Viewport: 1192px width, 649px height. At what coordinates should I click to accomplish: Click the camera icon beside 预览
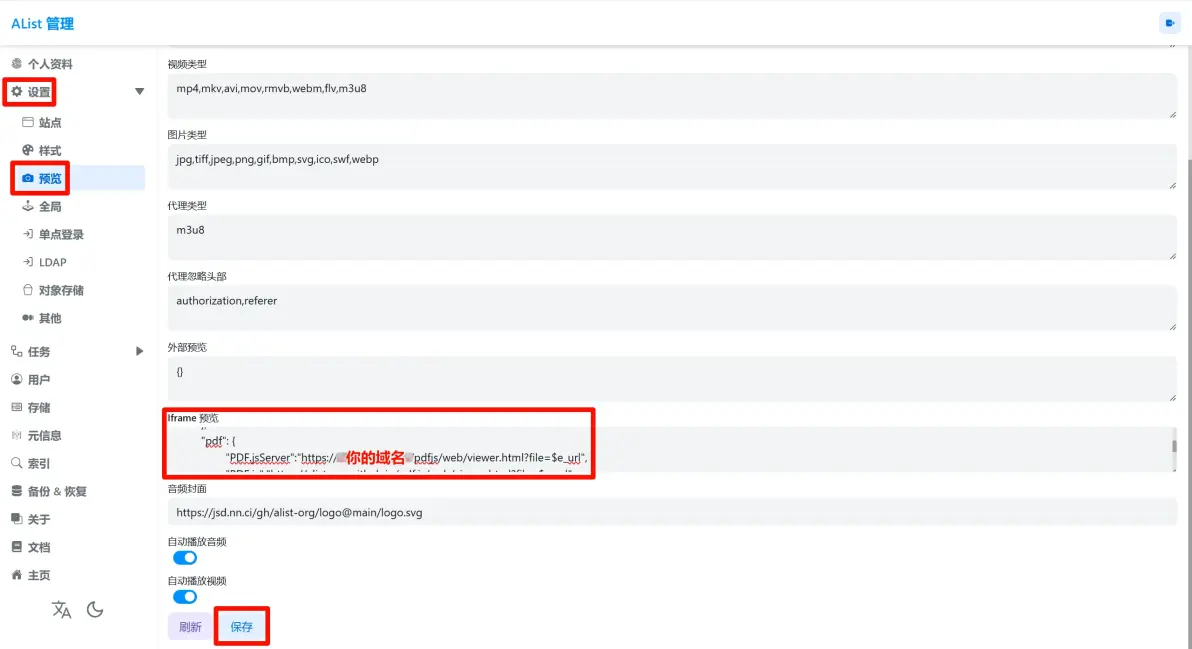(28, 178)
